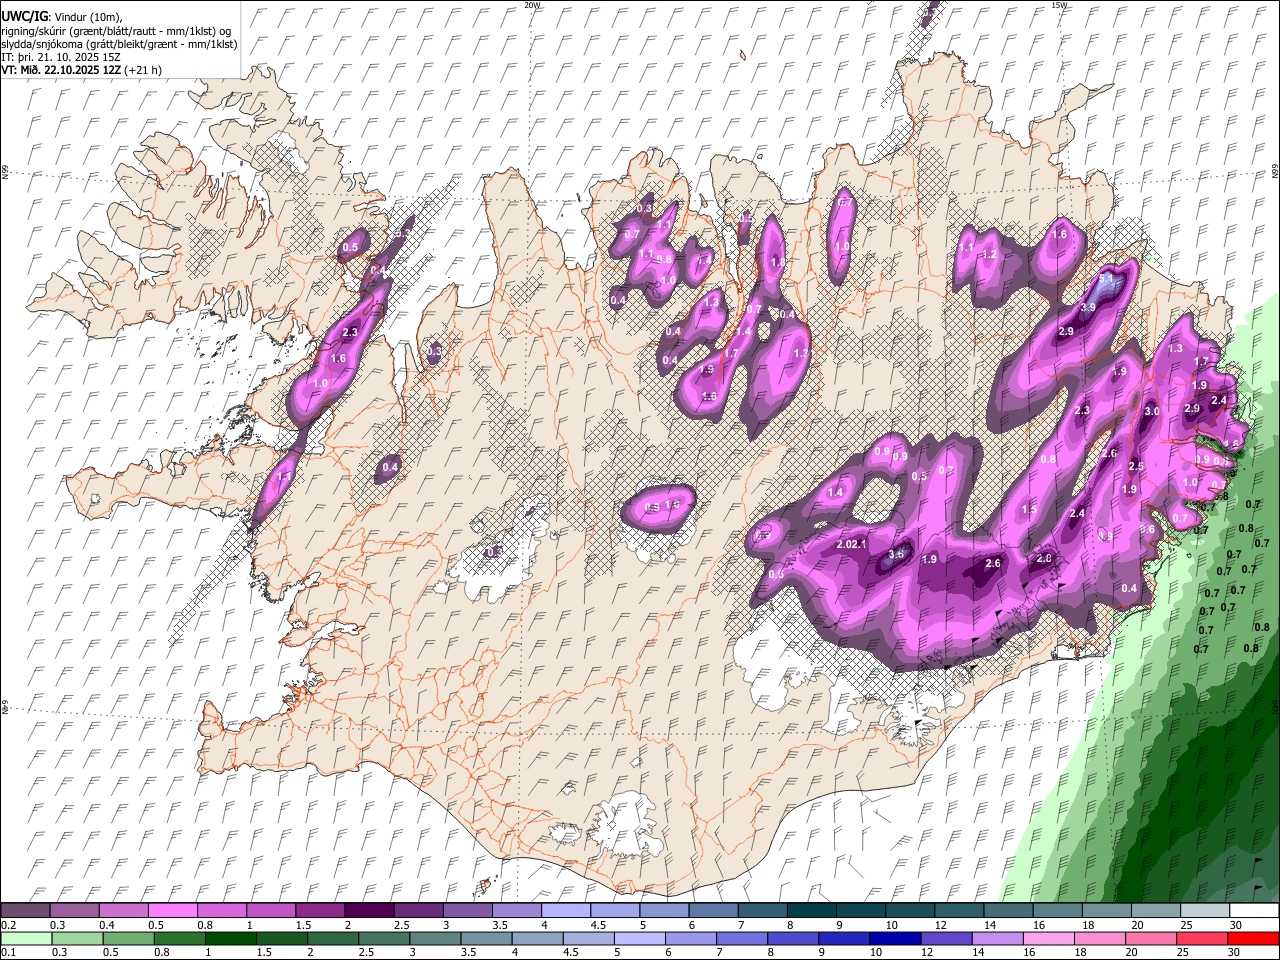Click the 'slydda/snjókoma' legend description line
The height and width of the screenshot is (960, 1280).
pyautogui.click(x=119, y=44)
